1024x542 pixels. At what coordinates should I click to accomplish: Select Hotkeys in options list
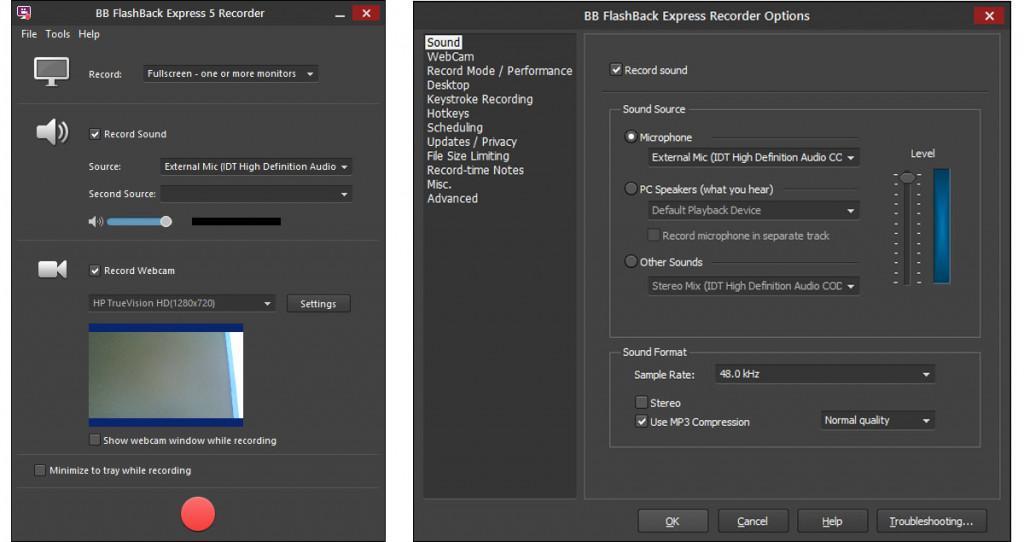coord(447,114)
